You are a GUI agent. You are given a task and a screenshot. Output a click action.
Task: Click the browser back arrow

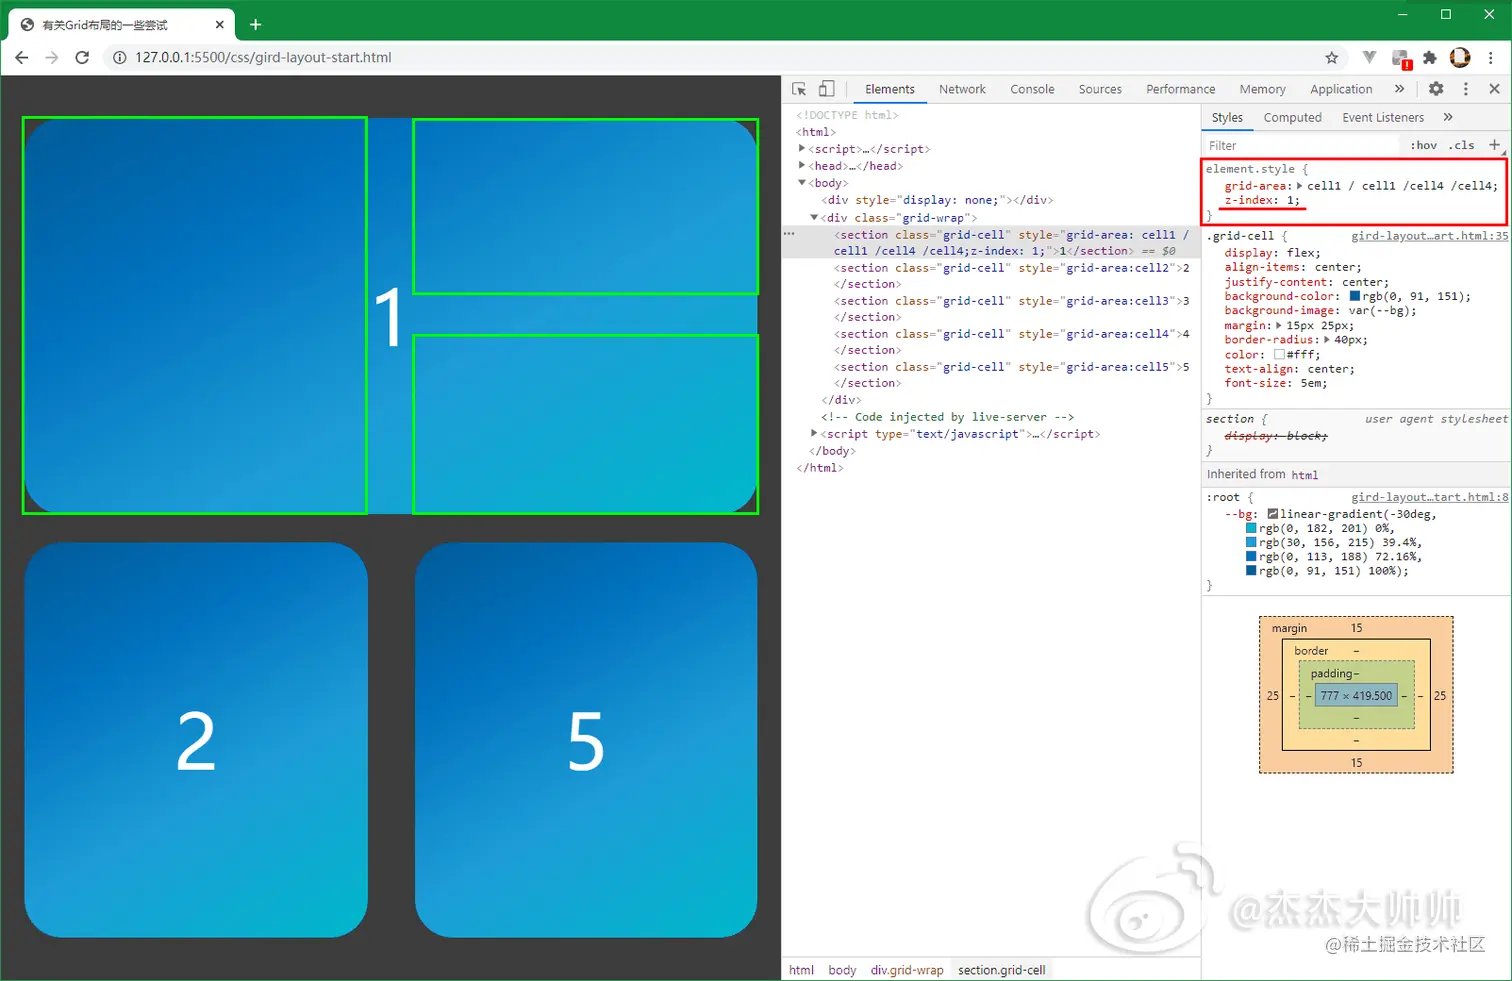22,57
